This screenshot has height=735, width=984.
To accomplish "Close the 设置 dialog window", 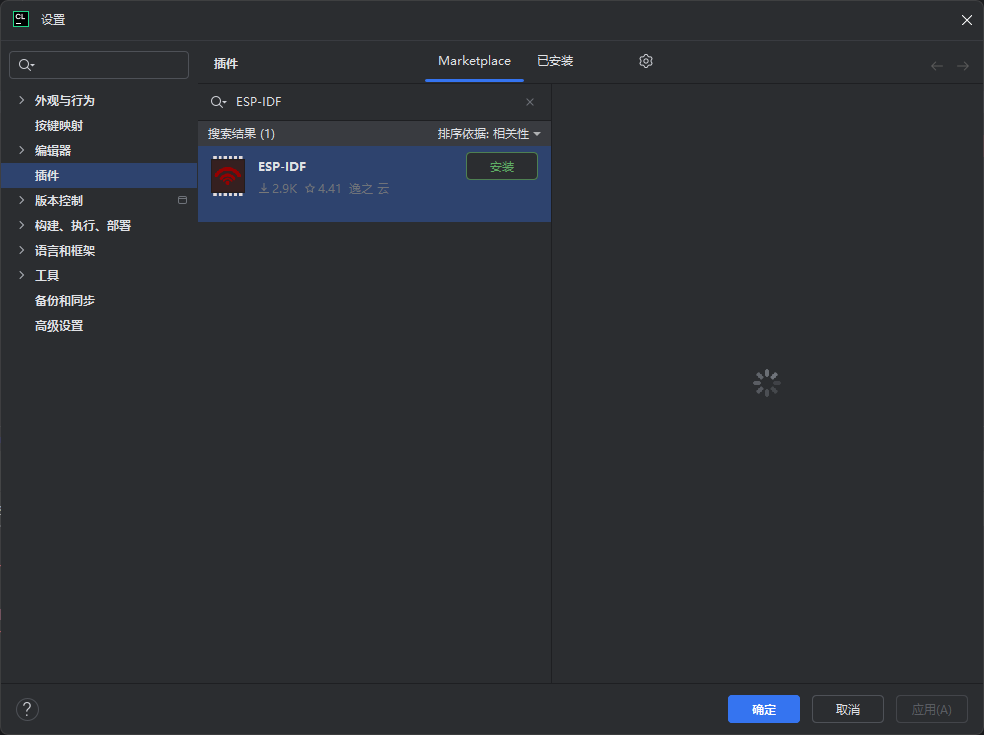I will (966, 20).
